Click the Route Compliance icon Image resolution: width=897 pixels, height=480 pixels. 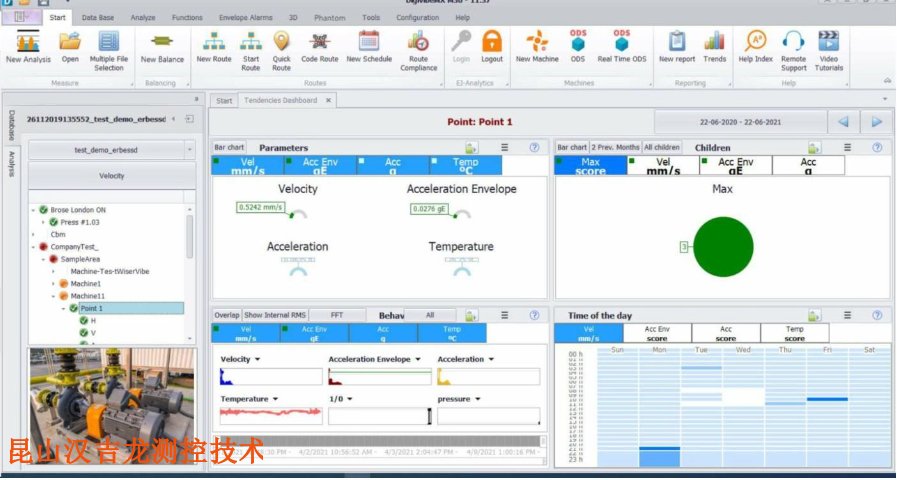pos(419,42)
